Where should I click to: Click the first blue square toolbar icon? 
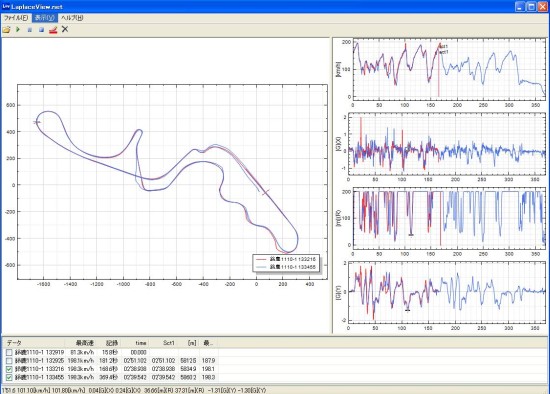[x=30, y=30]
